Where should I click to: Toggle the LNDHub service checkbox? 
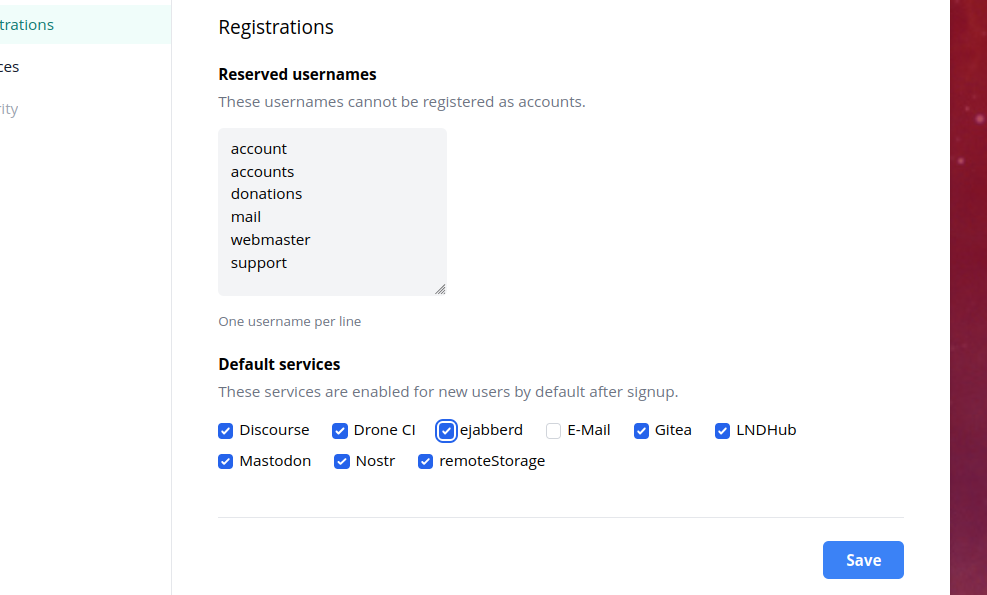pos(723,431)
